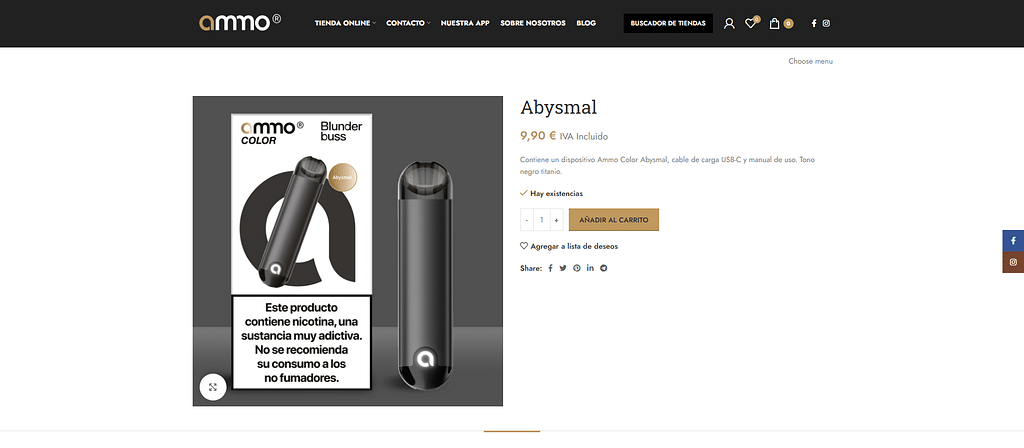Click Añadir al carrito button
Viewport: 1024px width, 448px height.
click(614, 220)
